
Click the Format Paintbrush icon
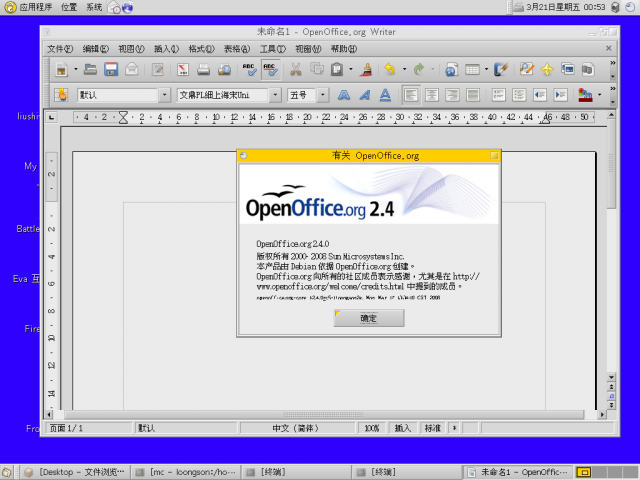click(x=367, y=69)
